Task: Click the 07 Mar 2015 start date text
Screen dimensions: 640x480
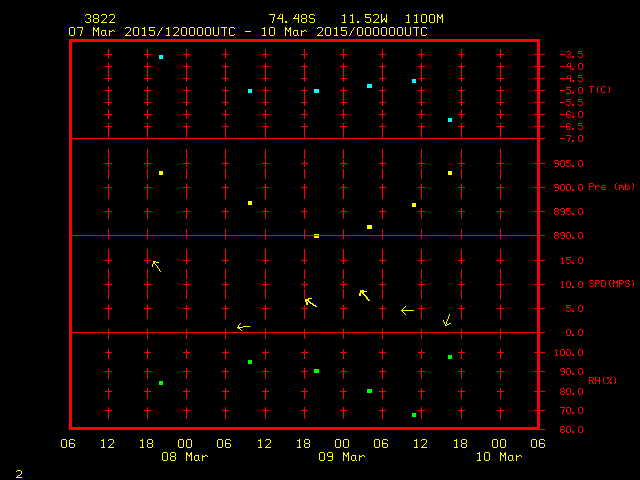Action: 111,31
